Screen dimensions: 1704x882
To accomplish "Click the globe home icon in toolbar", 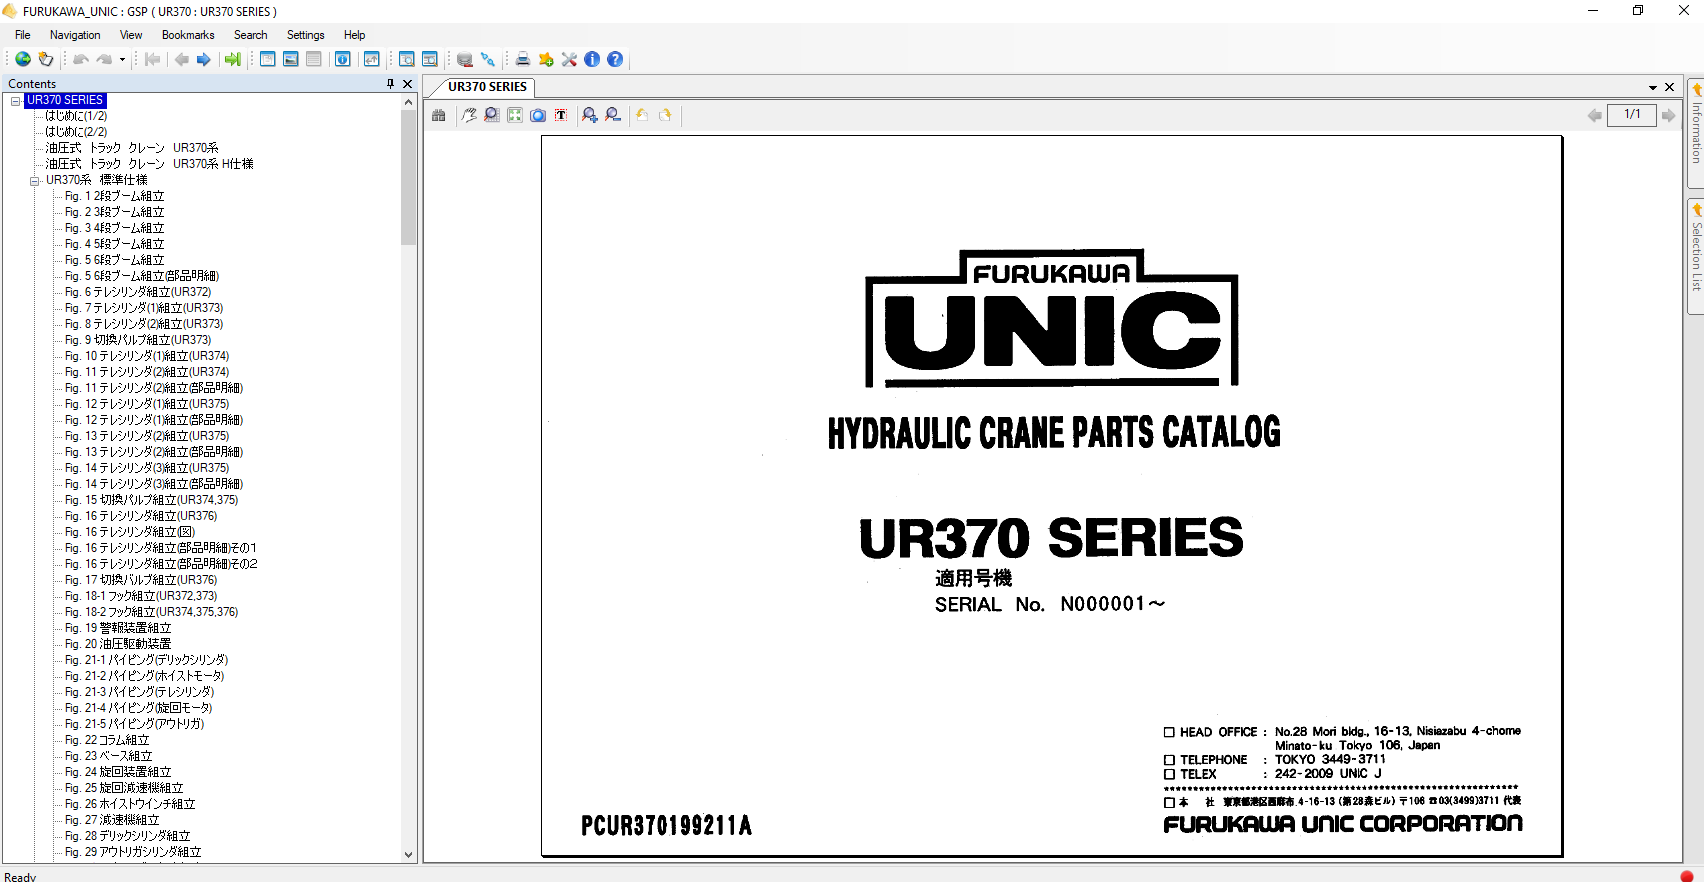I will (x=22, y=60).
